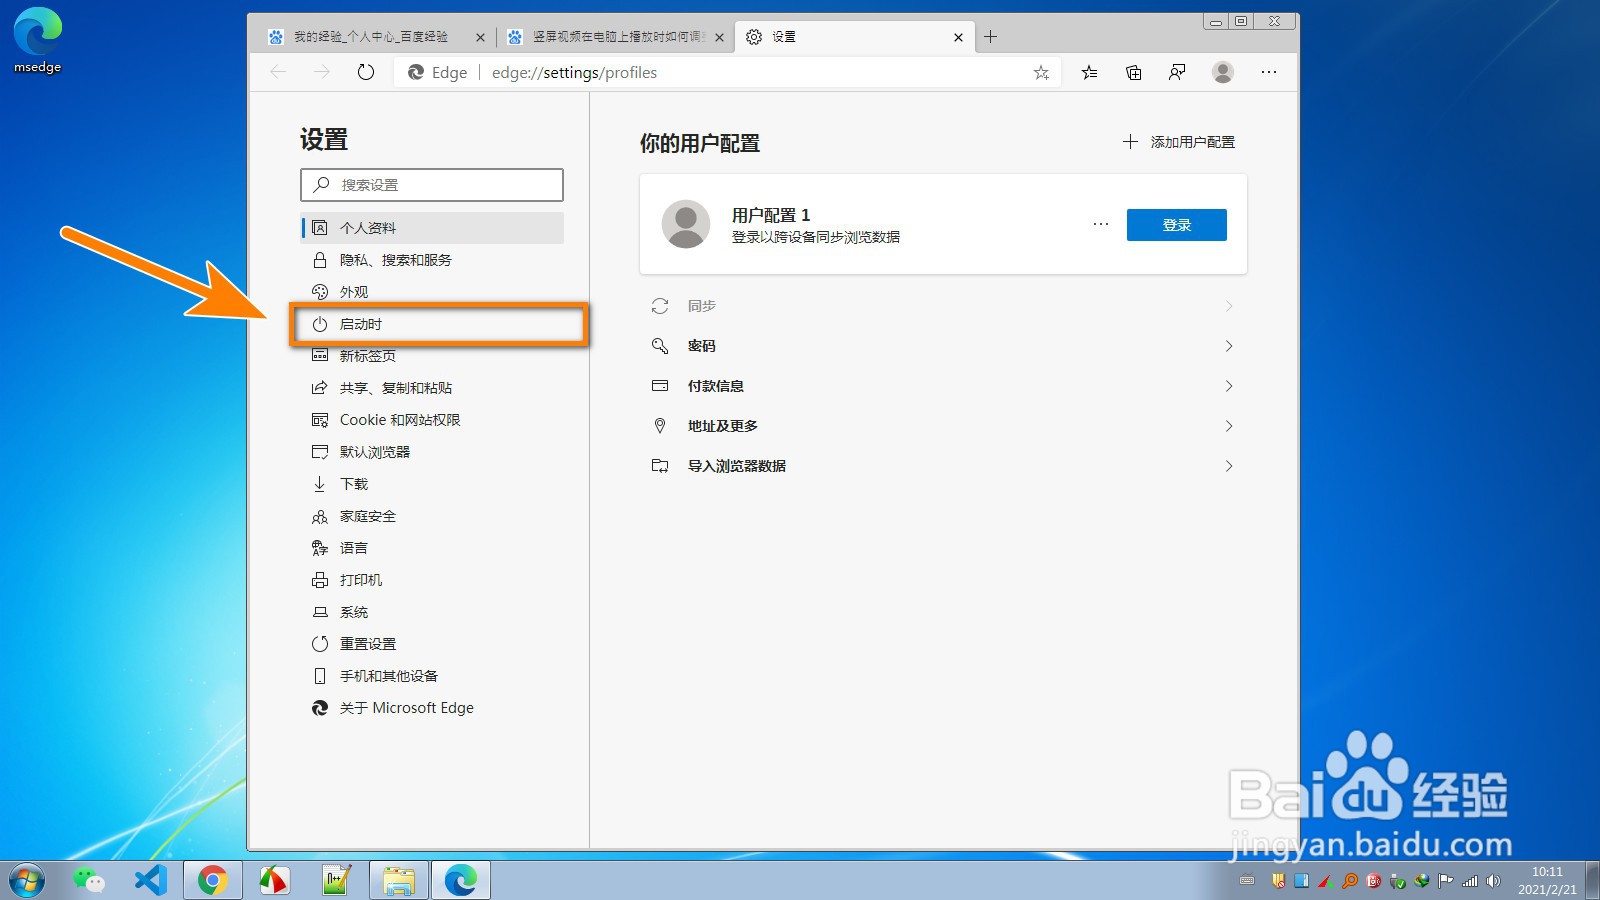Open the Collections icon
This screenshot has height=900, width=1600.
click(x=1133, y=72)
